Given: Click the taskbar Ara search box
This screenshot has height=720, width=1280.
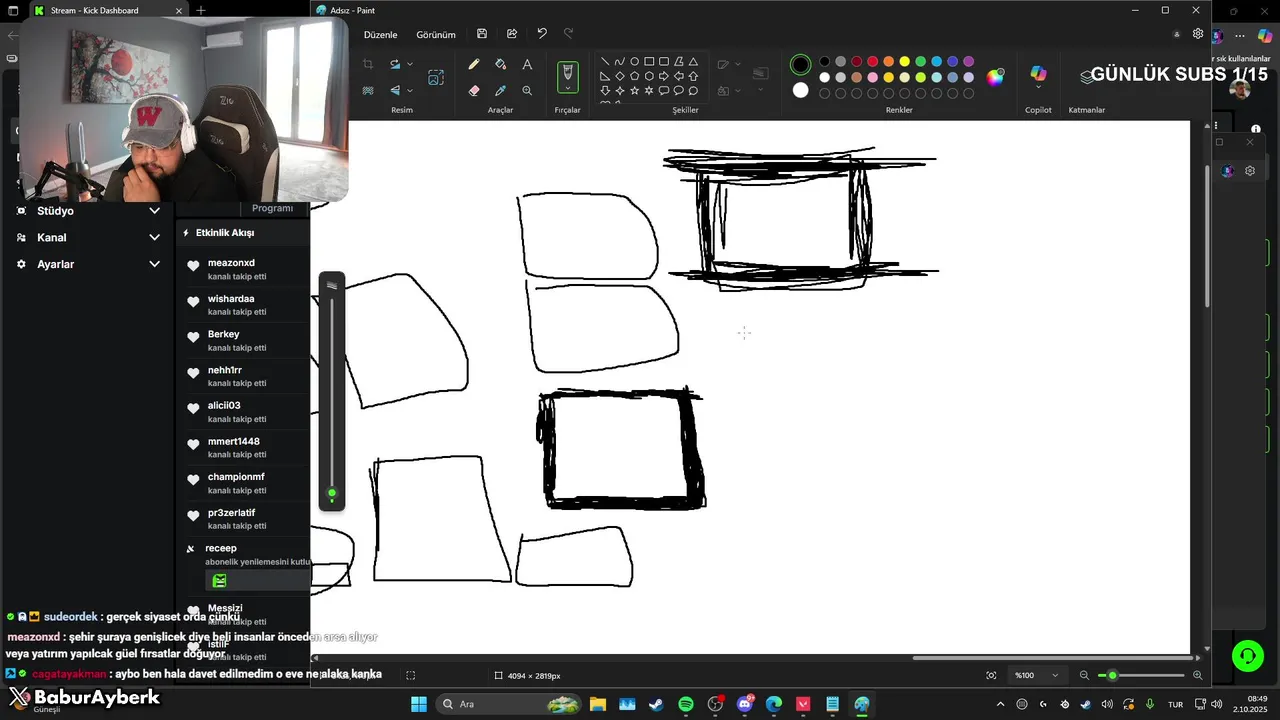Looking at the screenshot, I should pos(510,704).
